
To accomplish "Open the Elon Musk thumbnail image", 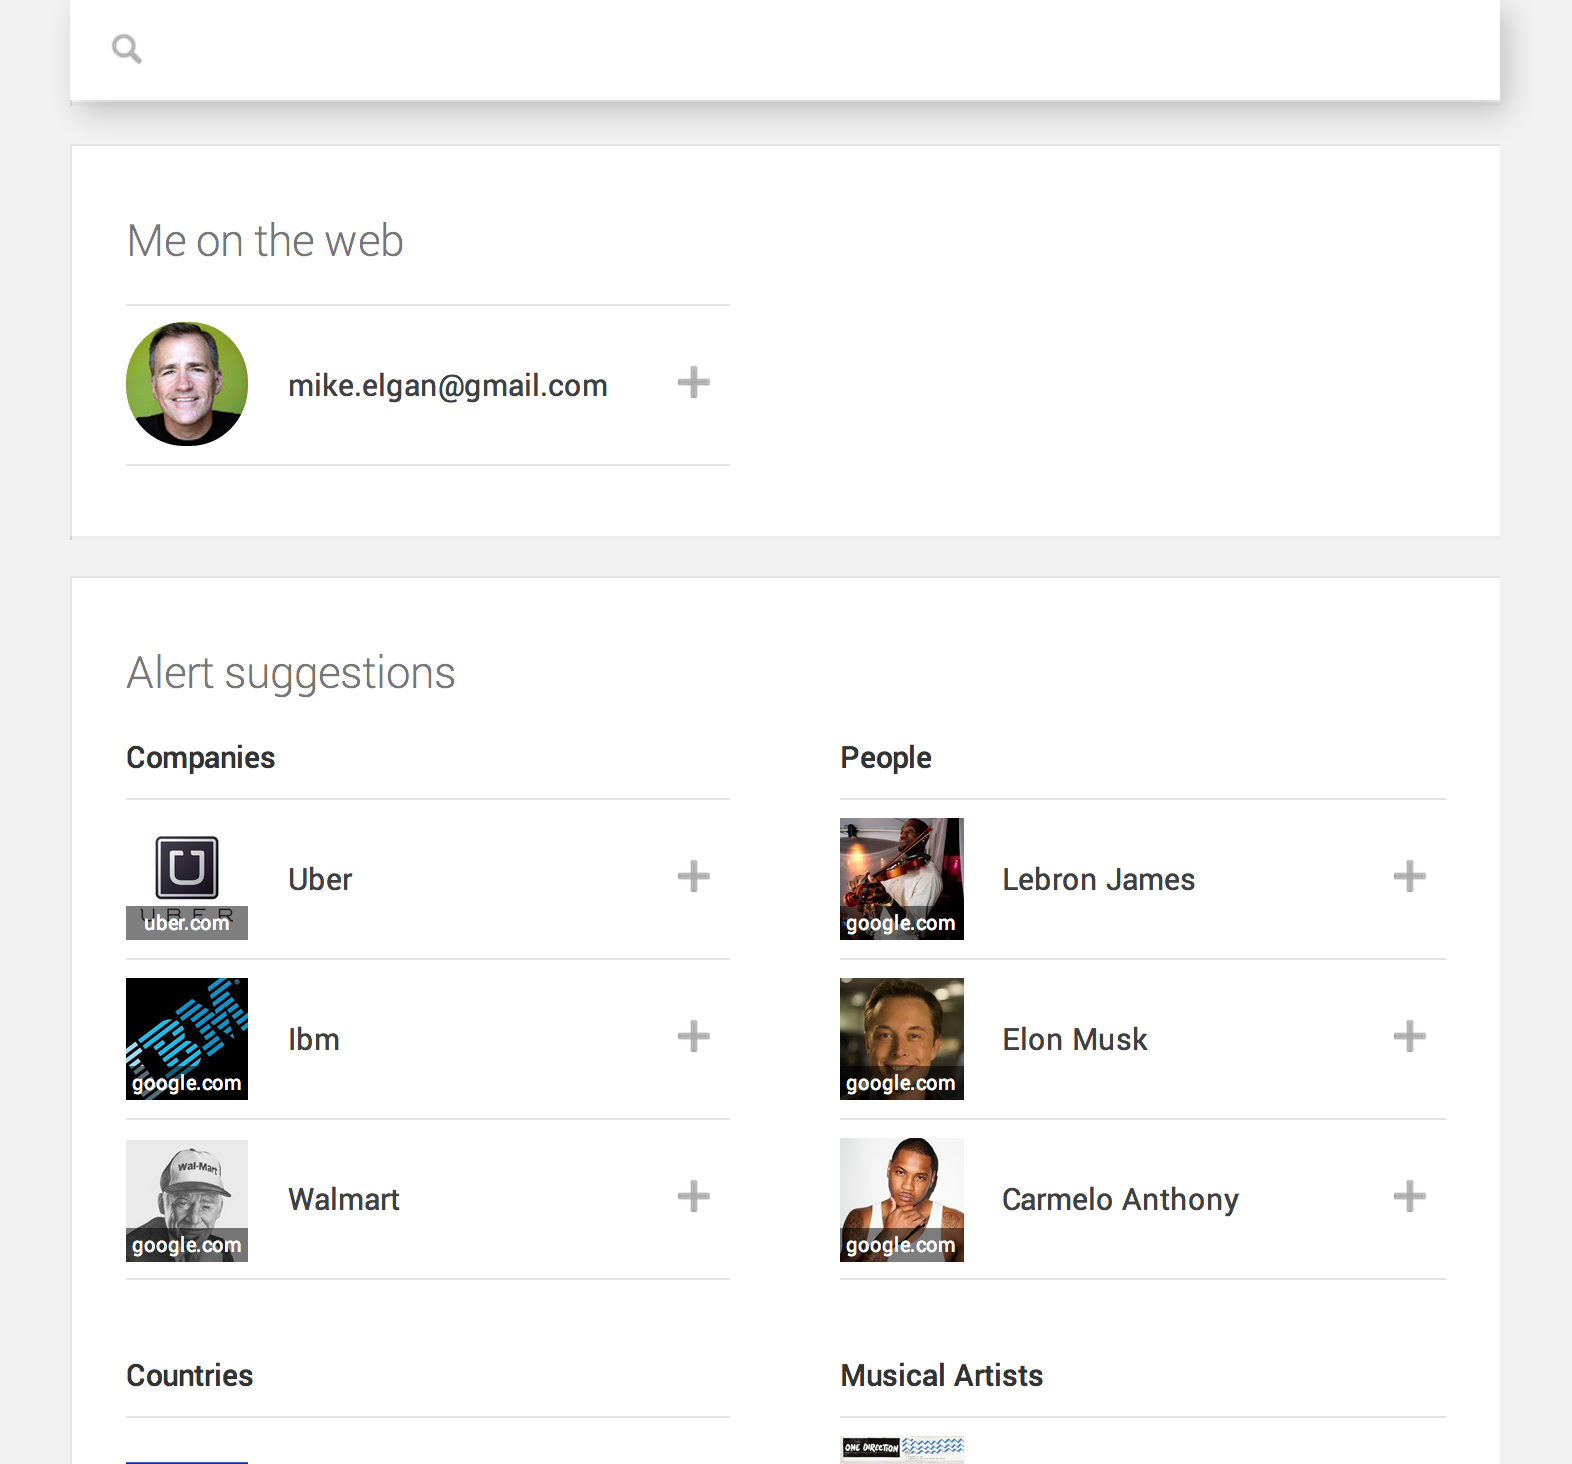I will [x=902, y=1039].
